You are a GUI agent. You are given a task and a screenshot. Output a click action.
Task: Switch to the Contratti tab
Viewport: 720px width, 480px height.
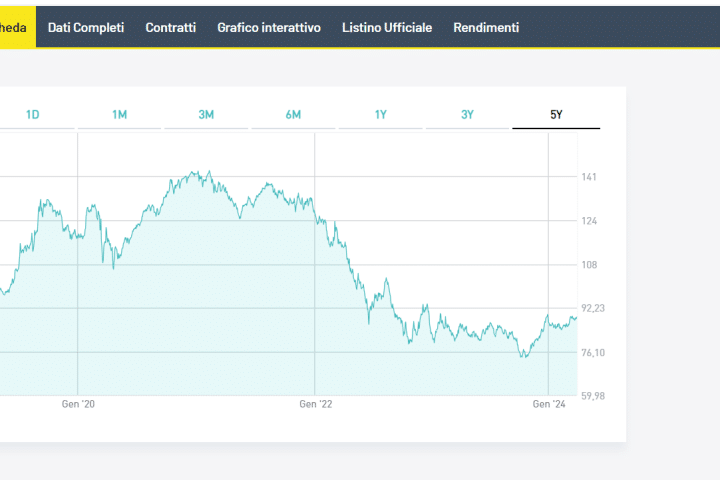171,27
